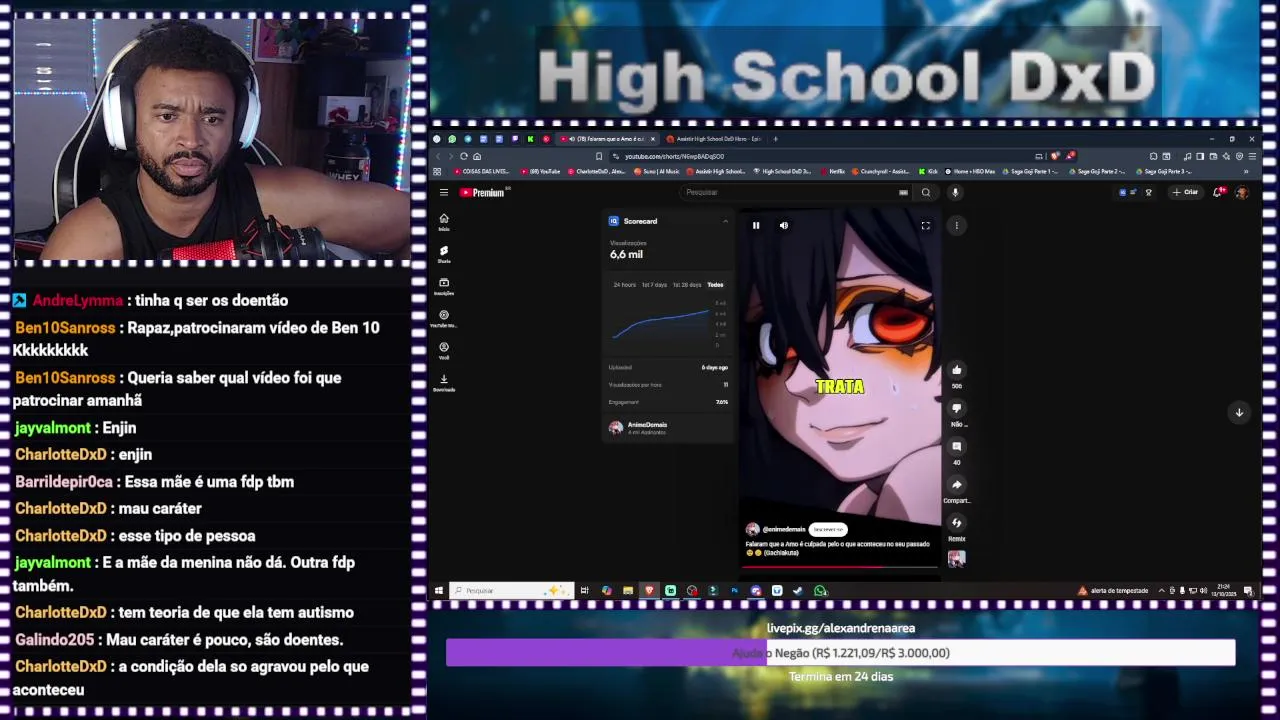The height and width of the screenshot is (720, 1280).
Task: Click the browser home button
Action: click(x=477, y=156)
